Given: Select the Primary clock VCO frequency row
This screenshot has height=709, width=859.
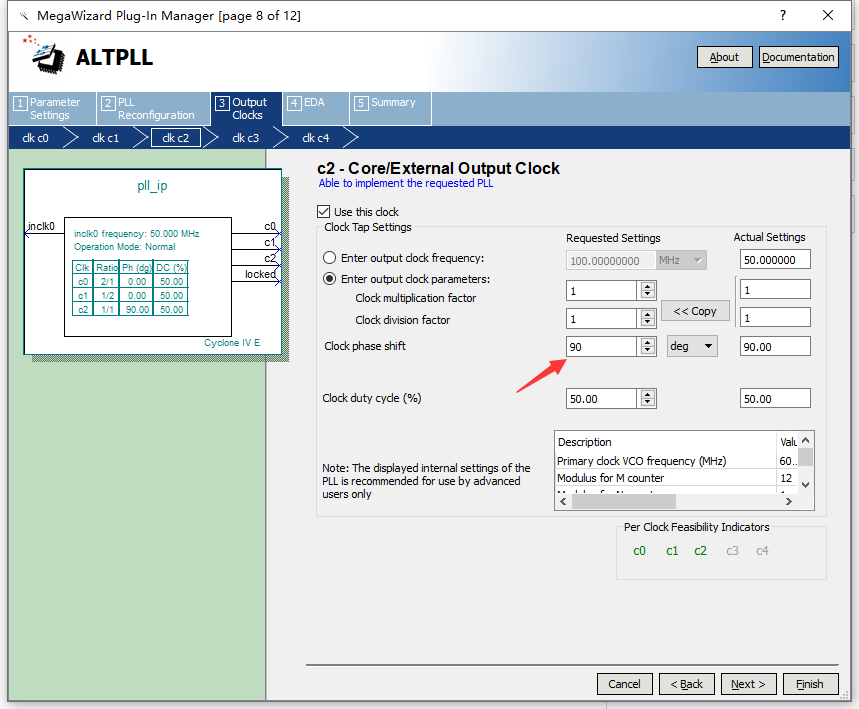Looking at the screenshot, I should tap(677, 461).
